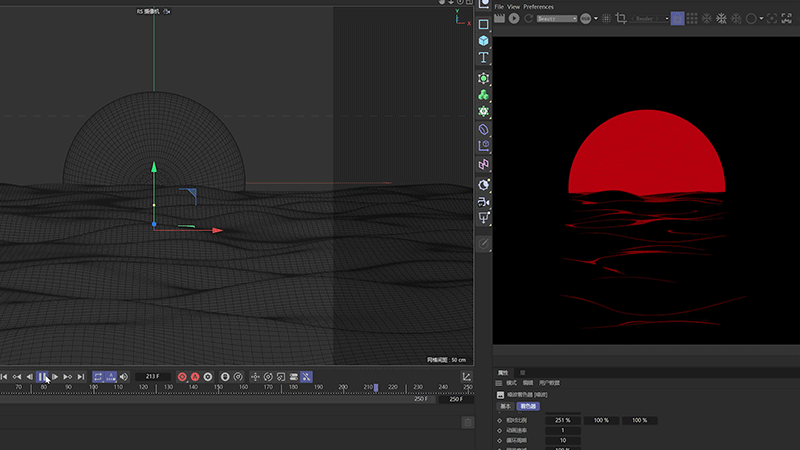Open the MoGraph Cloner icon
Image resolution: width=800 pixels, height=450 pixels.
click(x=483, y=95)
